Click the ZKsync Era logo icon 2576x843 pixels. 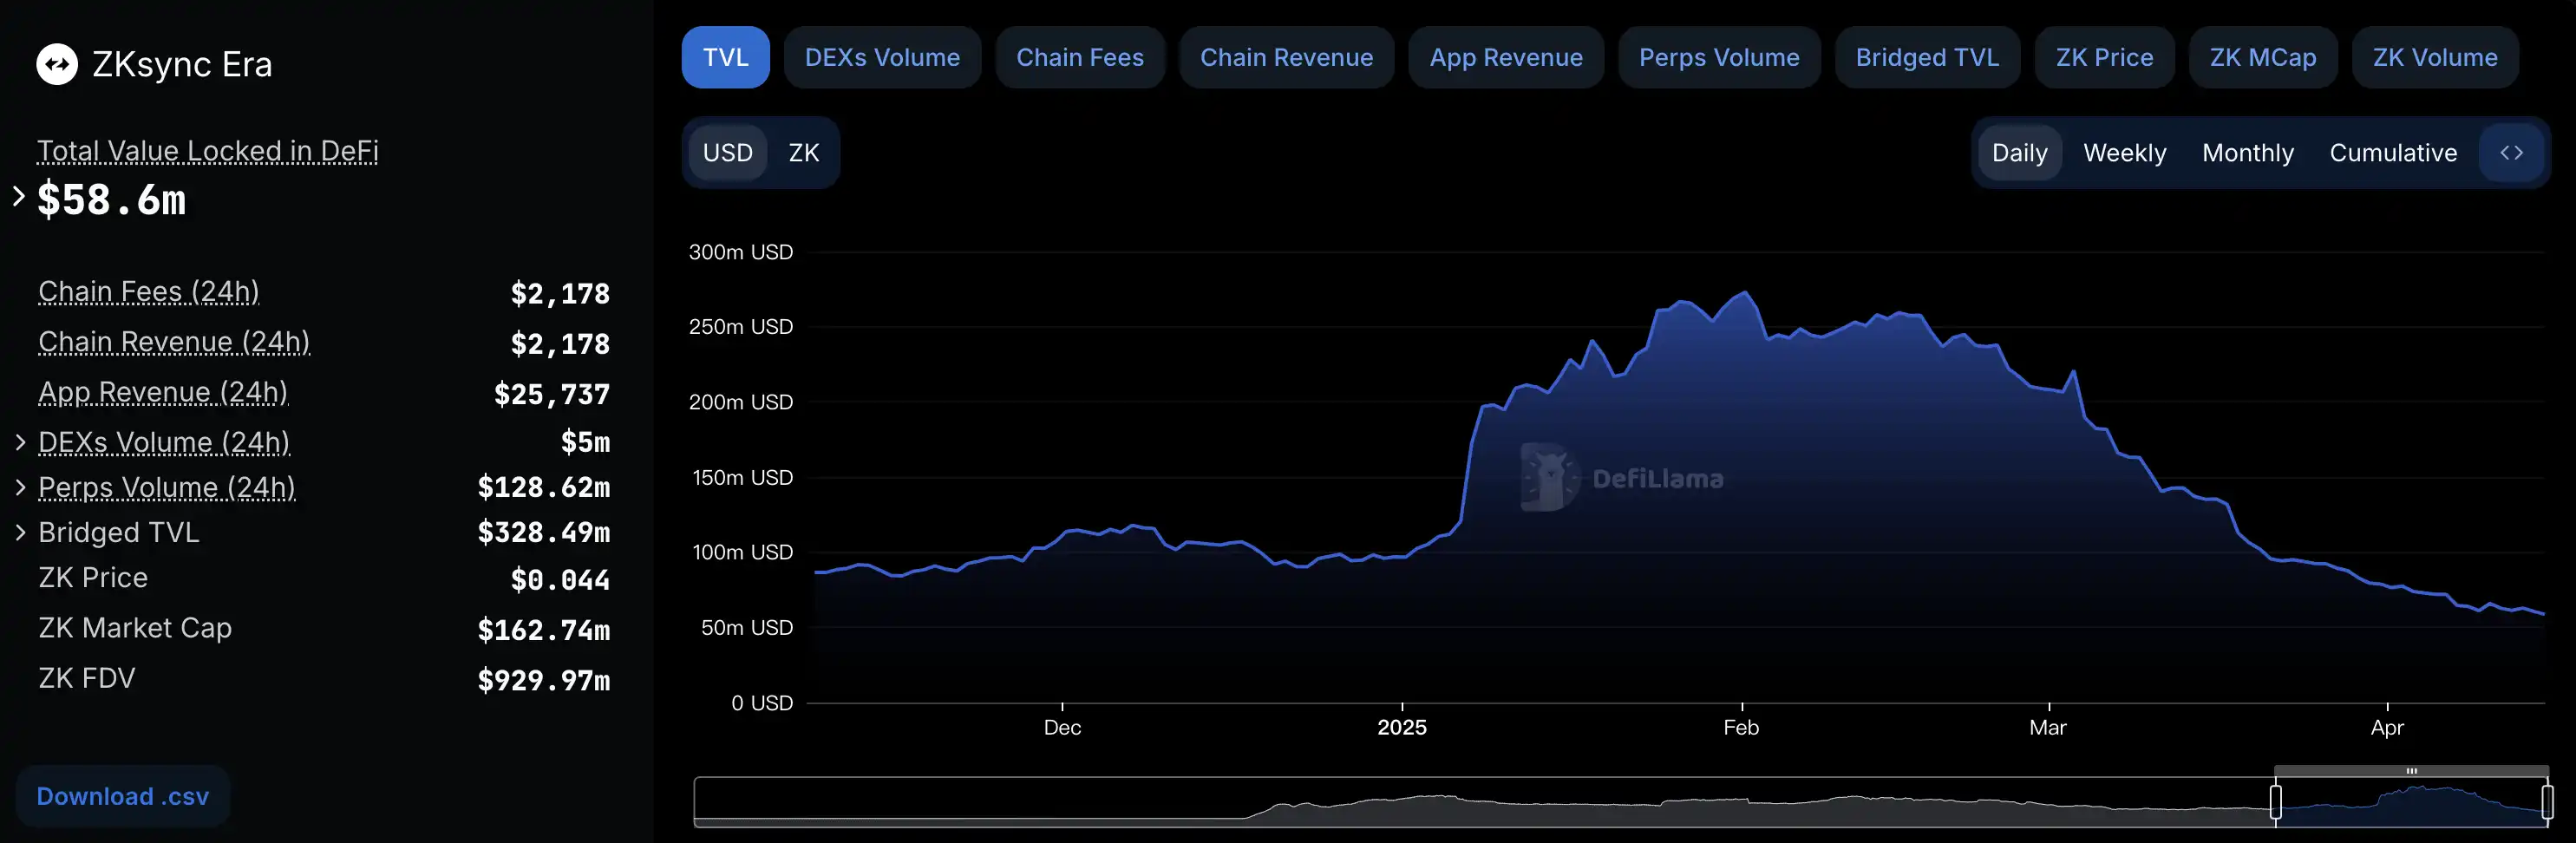pos(57,64)
